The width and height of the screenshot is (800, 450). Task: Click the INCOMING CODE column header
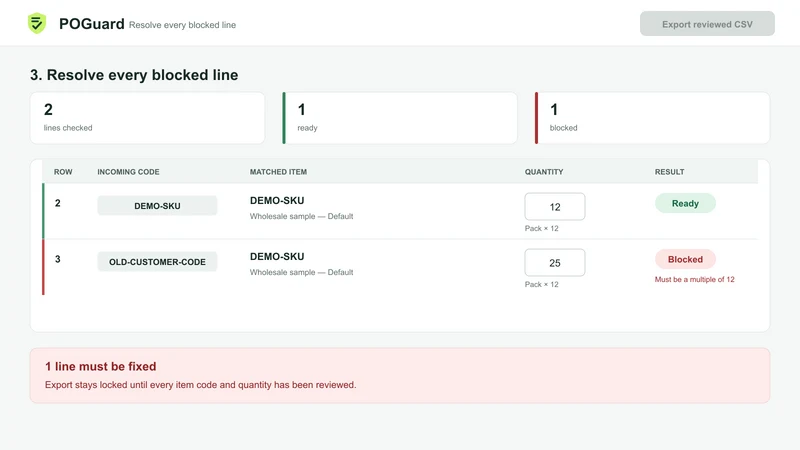pos(129,172)
